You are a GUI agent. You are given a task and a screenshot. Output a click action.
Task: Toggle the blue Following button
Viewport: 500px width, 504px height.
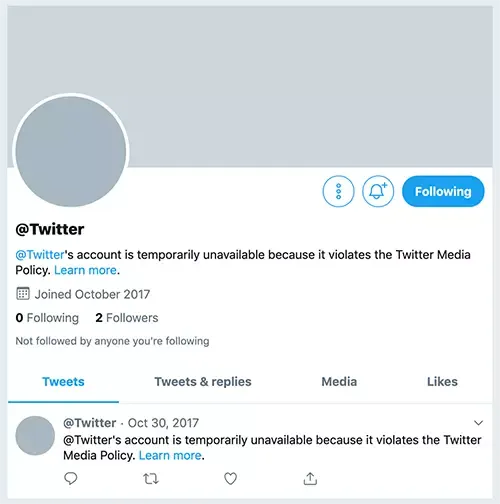click(x=443, y=191)
